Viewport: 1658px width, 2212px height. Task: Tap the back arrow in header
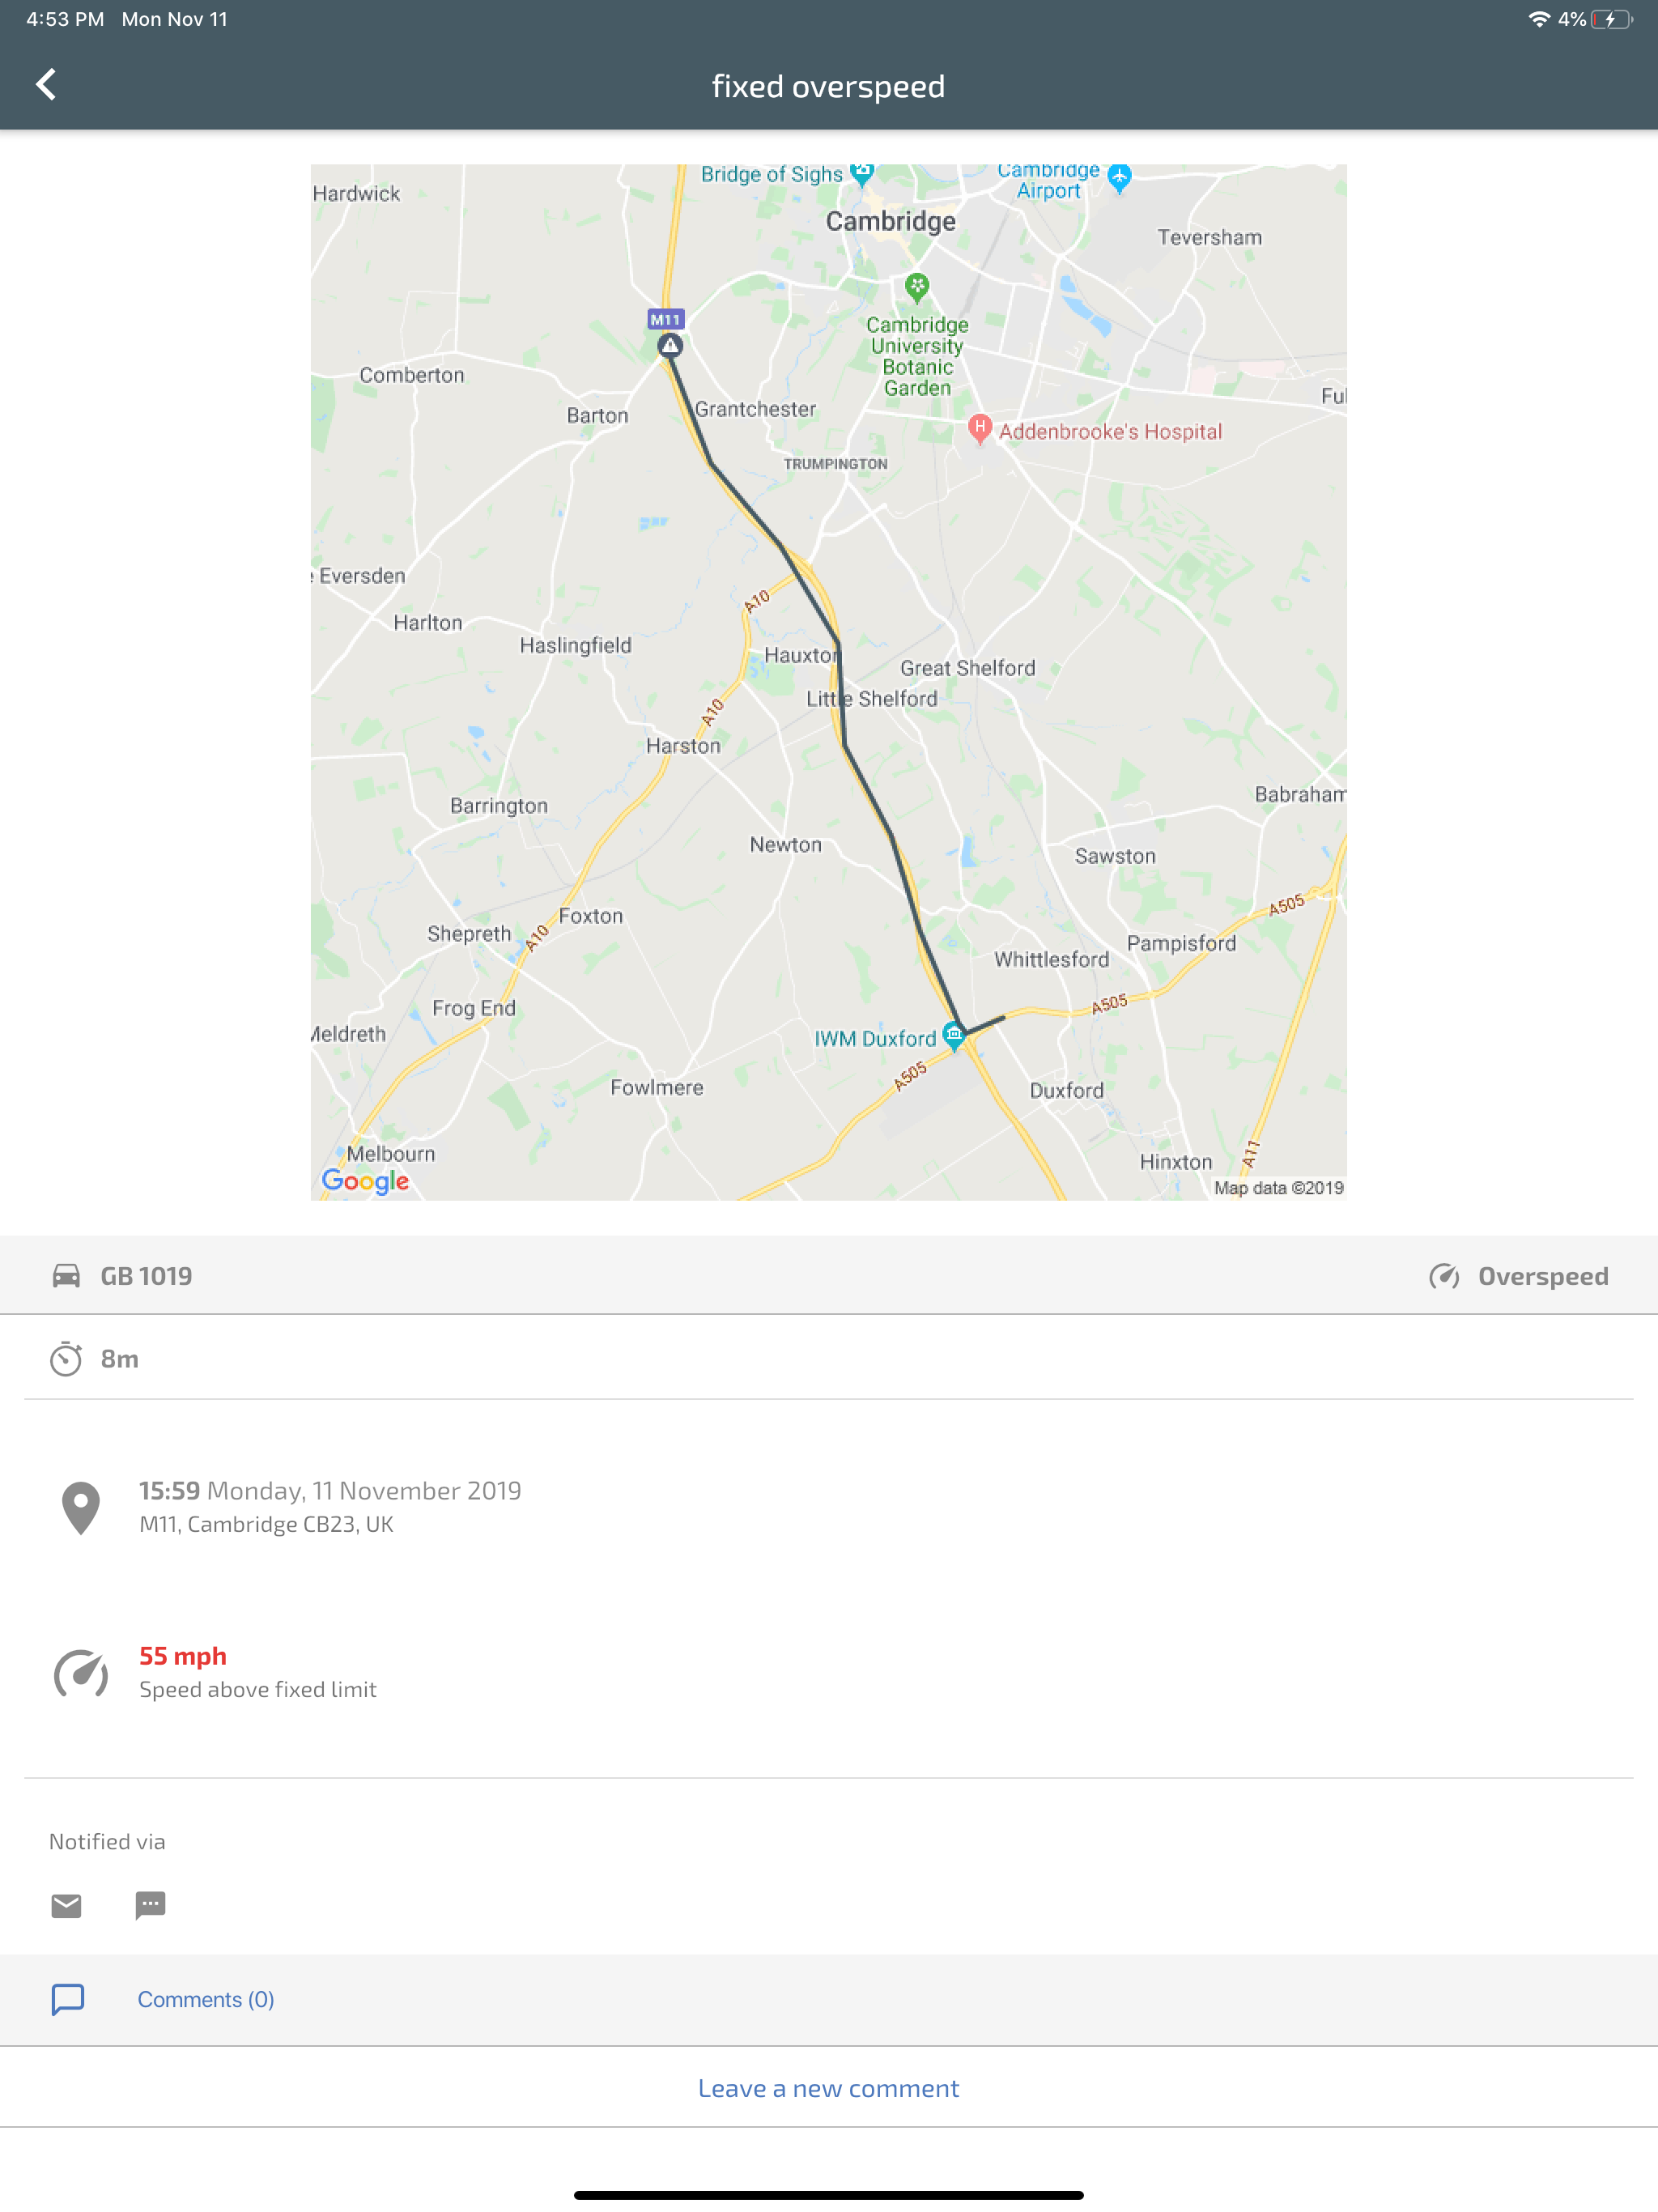tap(46, 85)
